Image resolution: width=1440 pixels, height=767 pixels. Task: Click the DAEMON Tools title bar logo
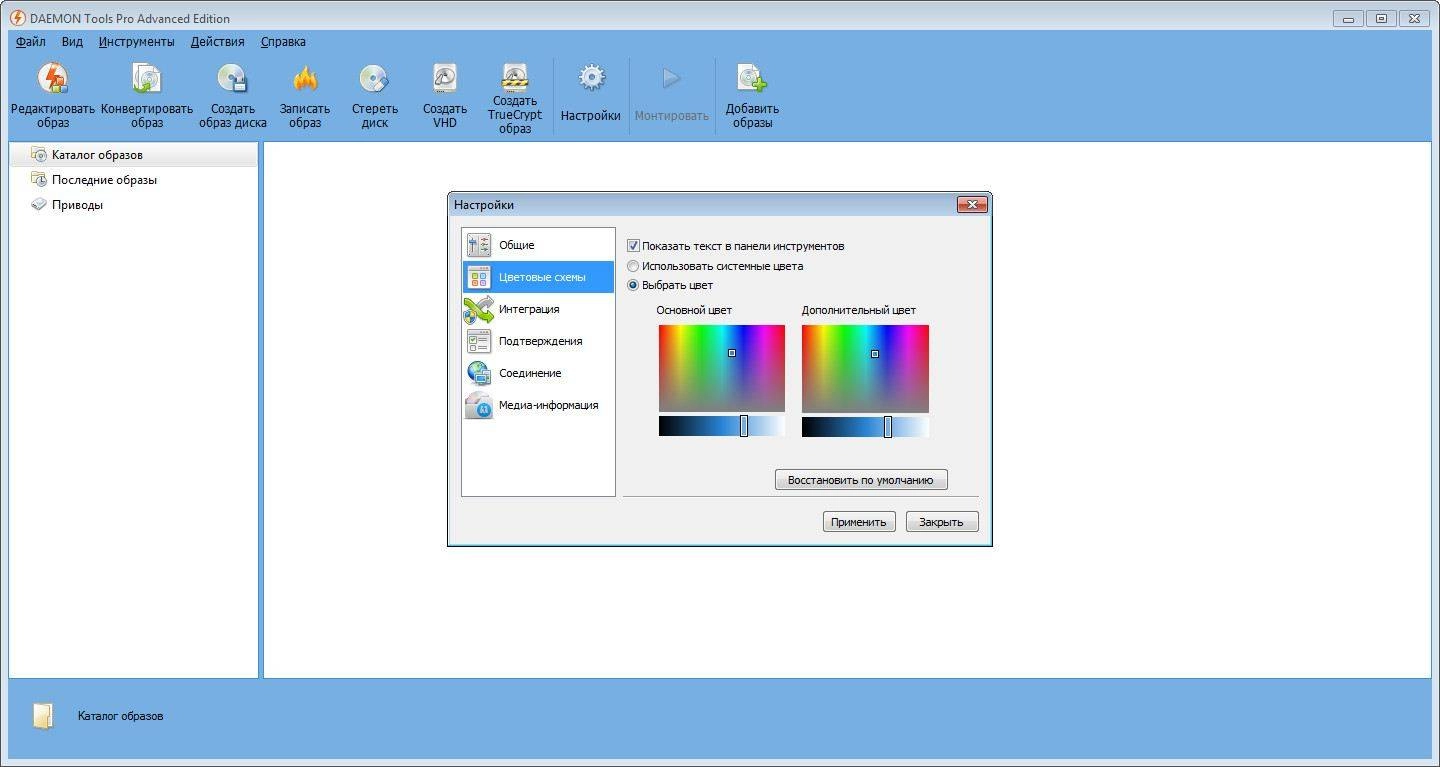(x=17, y=18)
